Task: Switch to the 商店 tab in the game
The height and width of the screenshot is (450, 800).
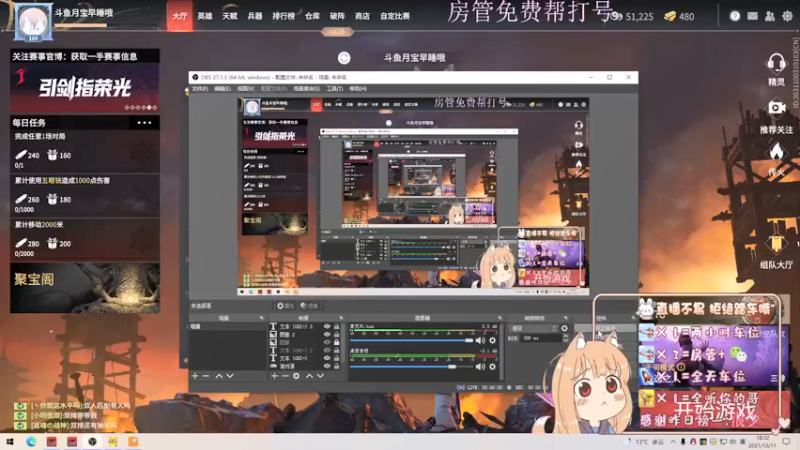Action: click(x=362, y=16)
